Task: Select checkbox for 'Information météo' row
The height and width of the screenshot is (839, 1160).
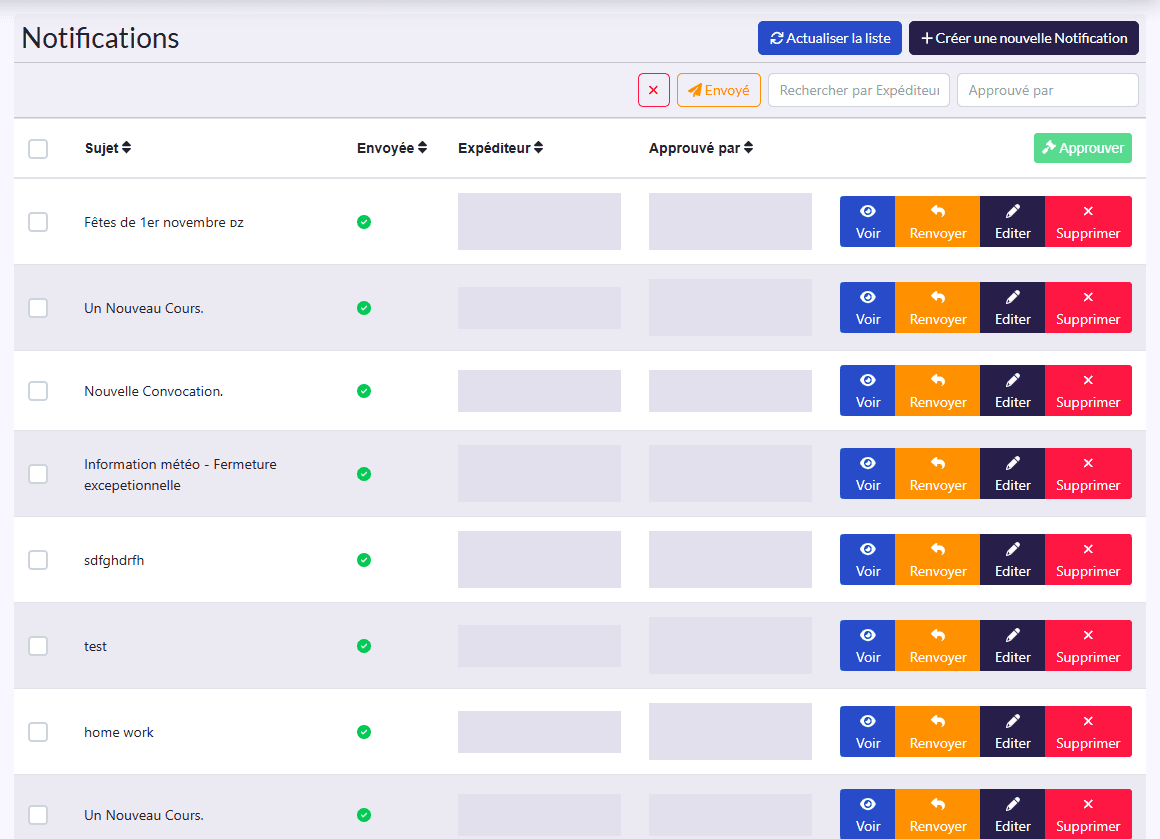Action: click(38, 474)
